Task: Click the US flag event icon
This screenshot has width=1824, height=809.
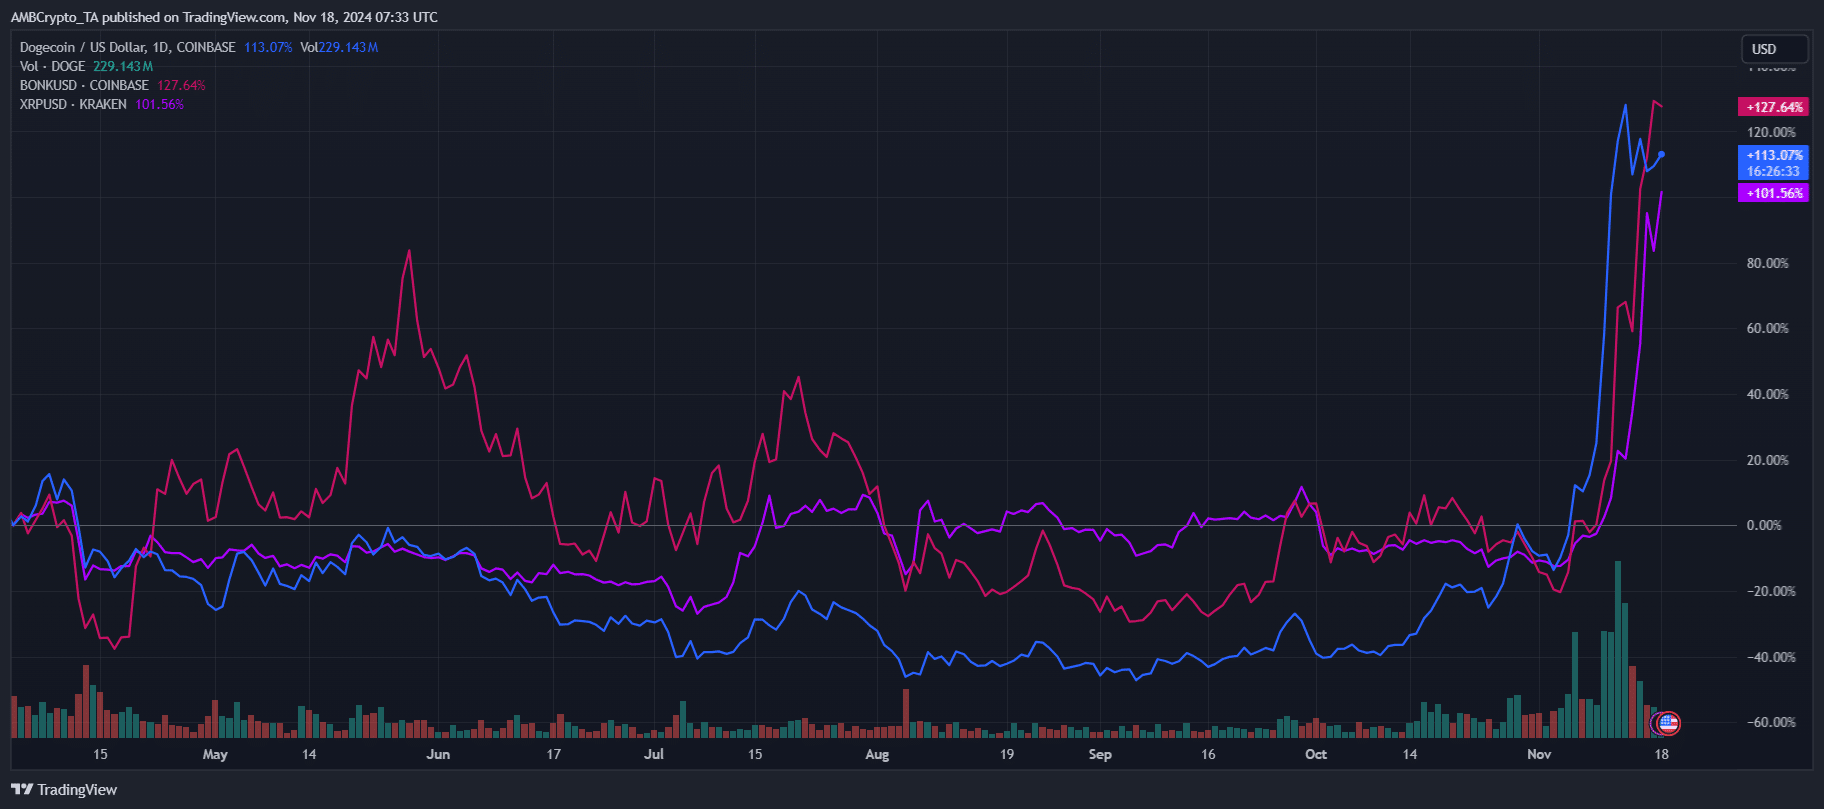Action: click(x=1667, y=721)
